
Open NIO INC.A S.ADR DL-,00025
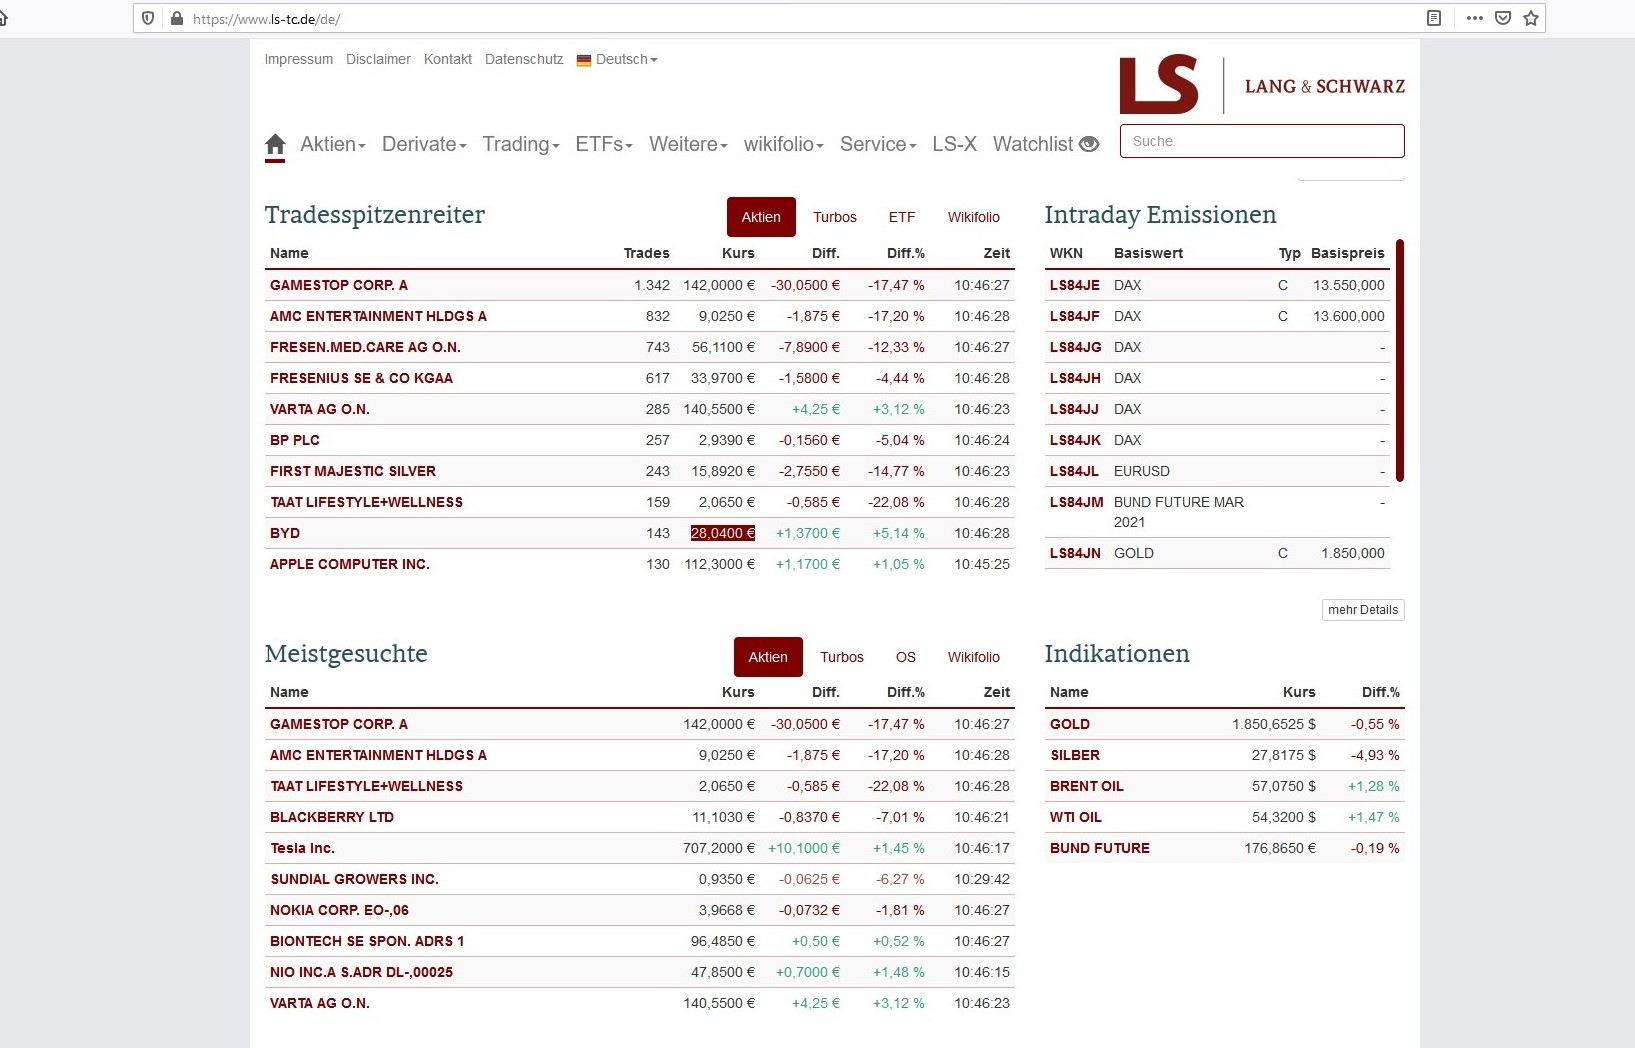click(x=361, y=972)
